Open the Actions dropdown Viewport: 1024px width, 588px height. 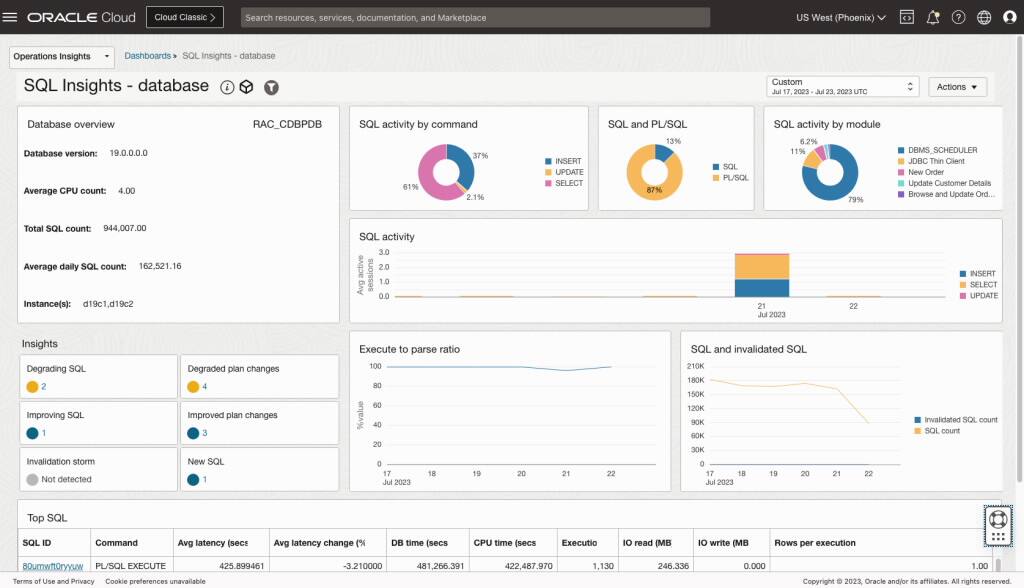click(955, 87)
